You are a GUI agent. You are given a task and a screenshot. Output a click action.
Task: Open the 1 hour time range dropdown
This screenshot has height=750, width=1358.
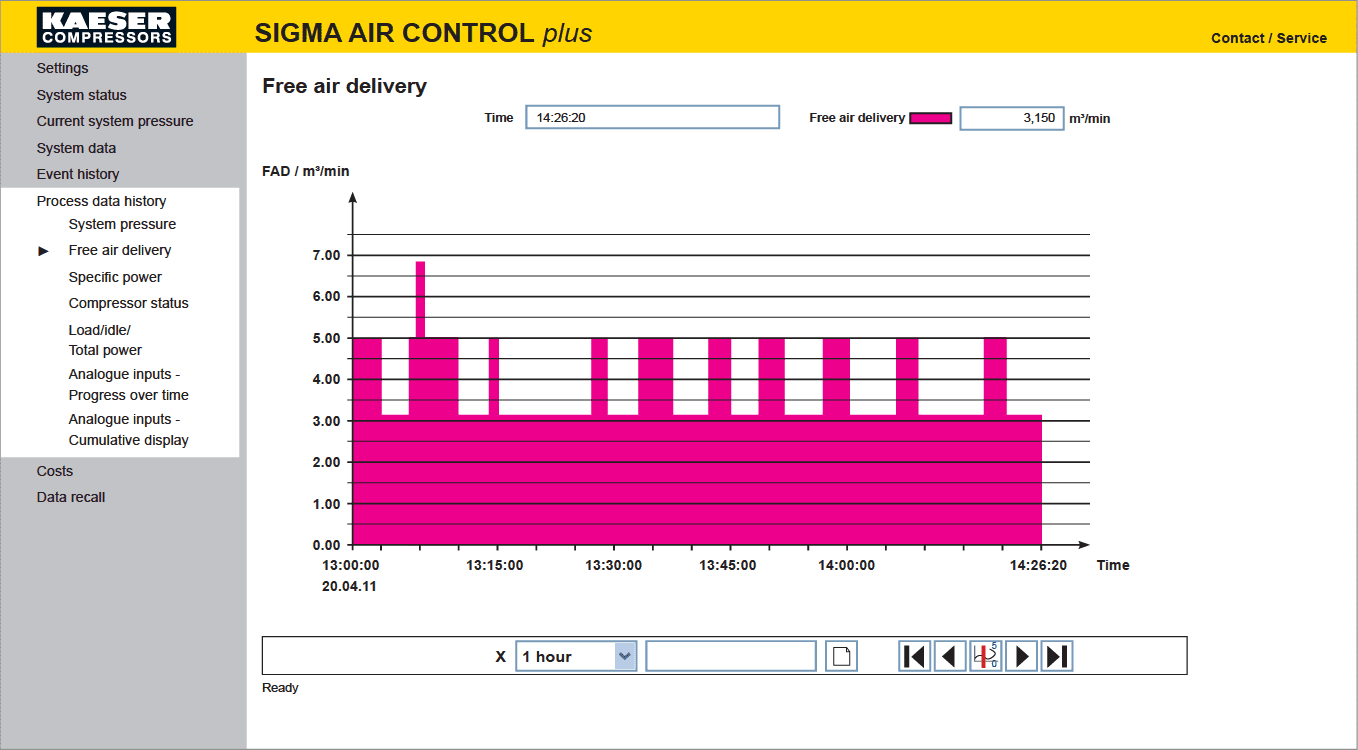click(x=576, y=657)
